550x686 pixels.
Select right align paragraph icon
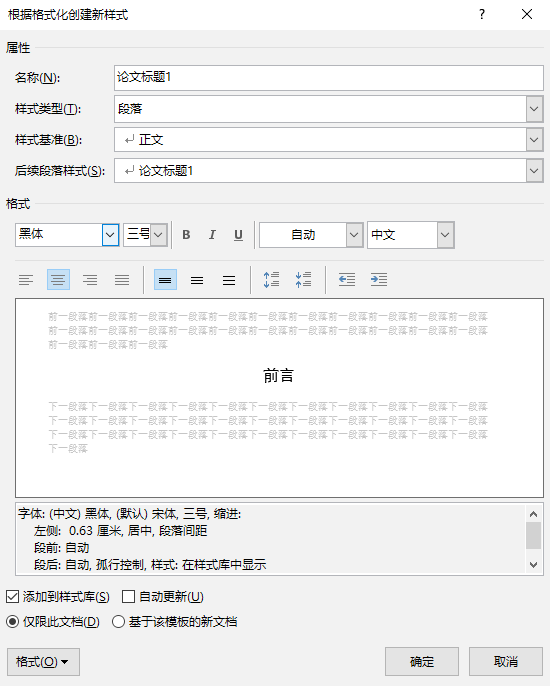(x=90, y=280)
